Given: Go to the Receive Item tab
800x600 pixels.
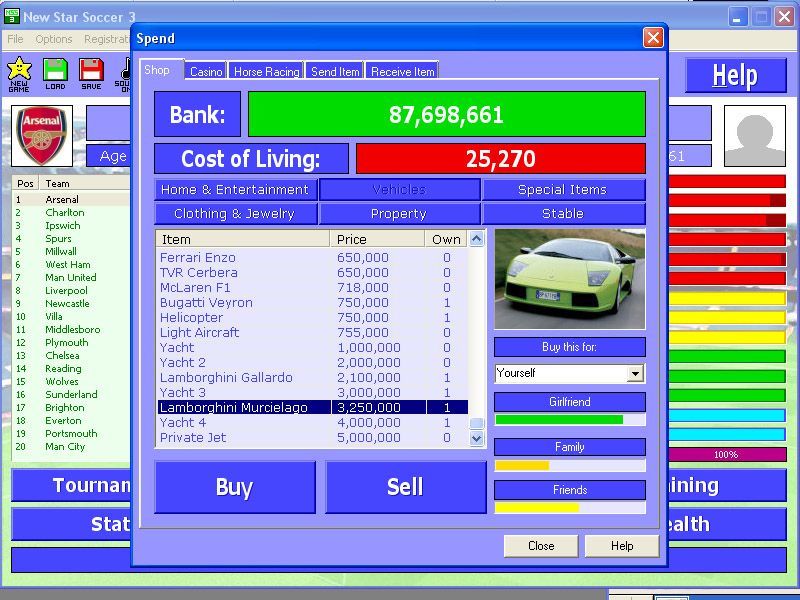Looking at the screenshot, I should (x=402, y=71).
